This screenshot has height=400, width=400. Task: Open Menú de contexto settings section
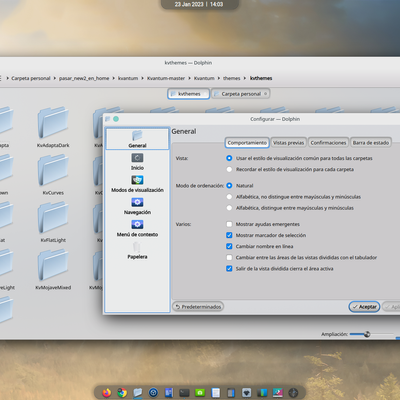click(137, 229)
